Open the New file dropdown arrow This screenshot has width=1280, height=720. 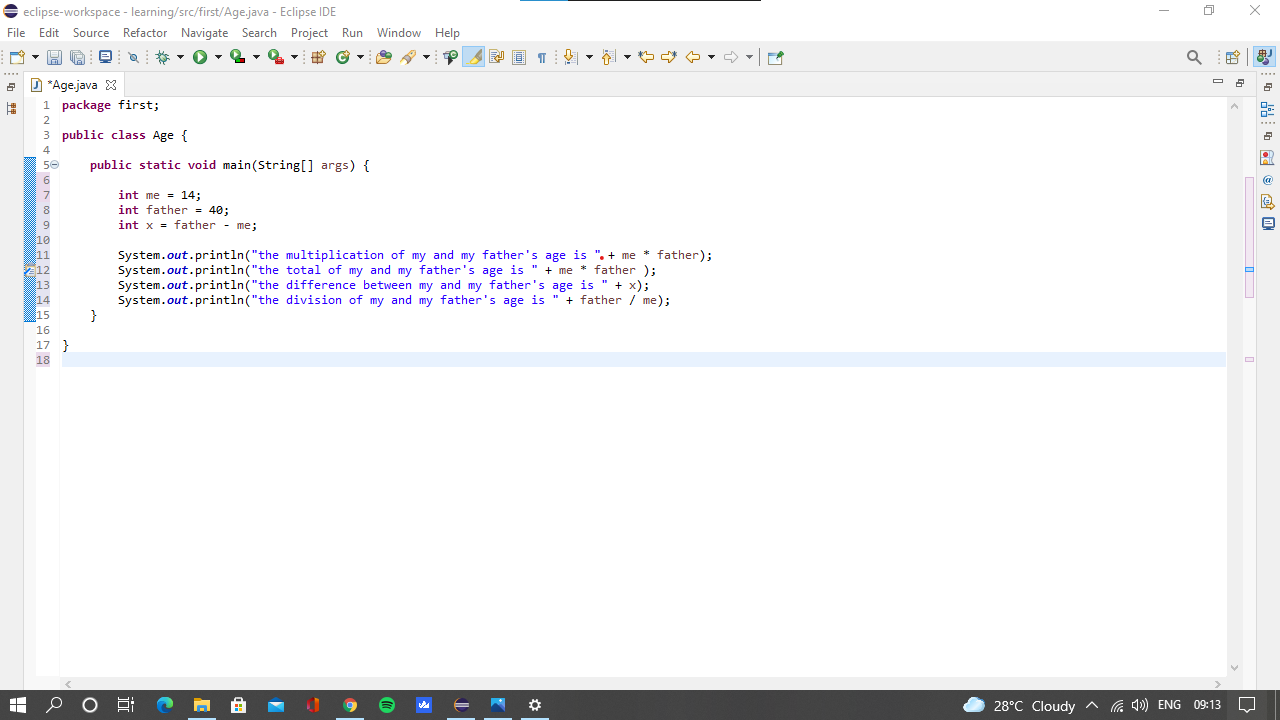[x=35, y=57]
